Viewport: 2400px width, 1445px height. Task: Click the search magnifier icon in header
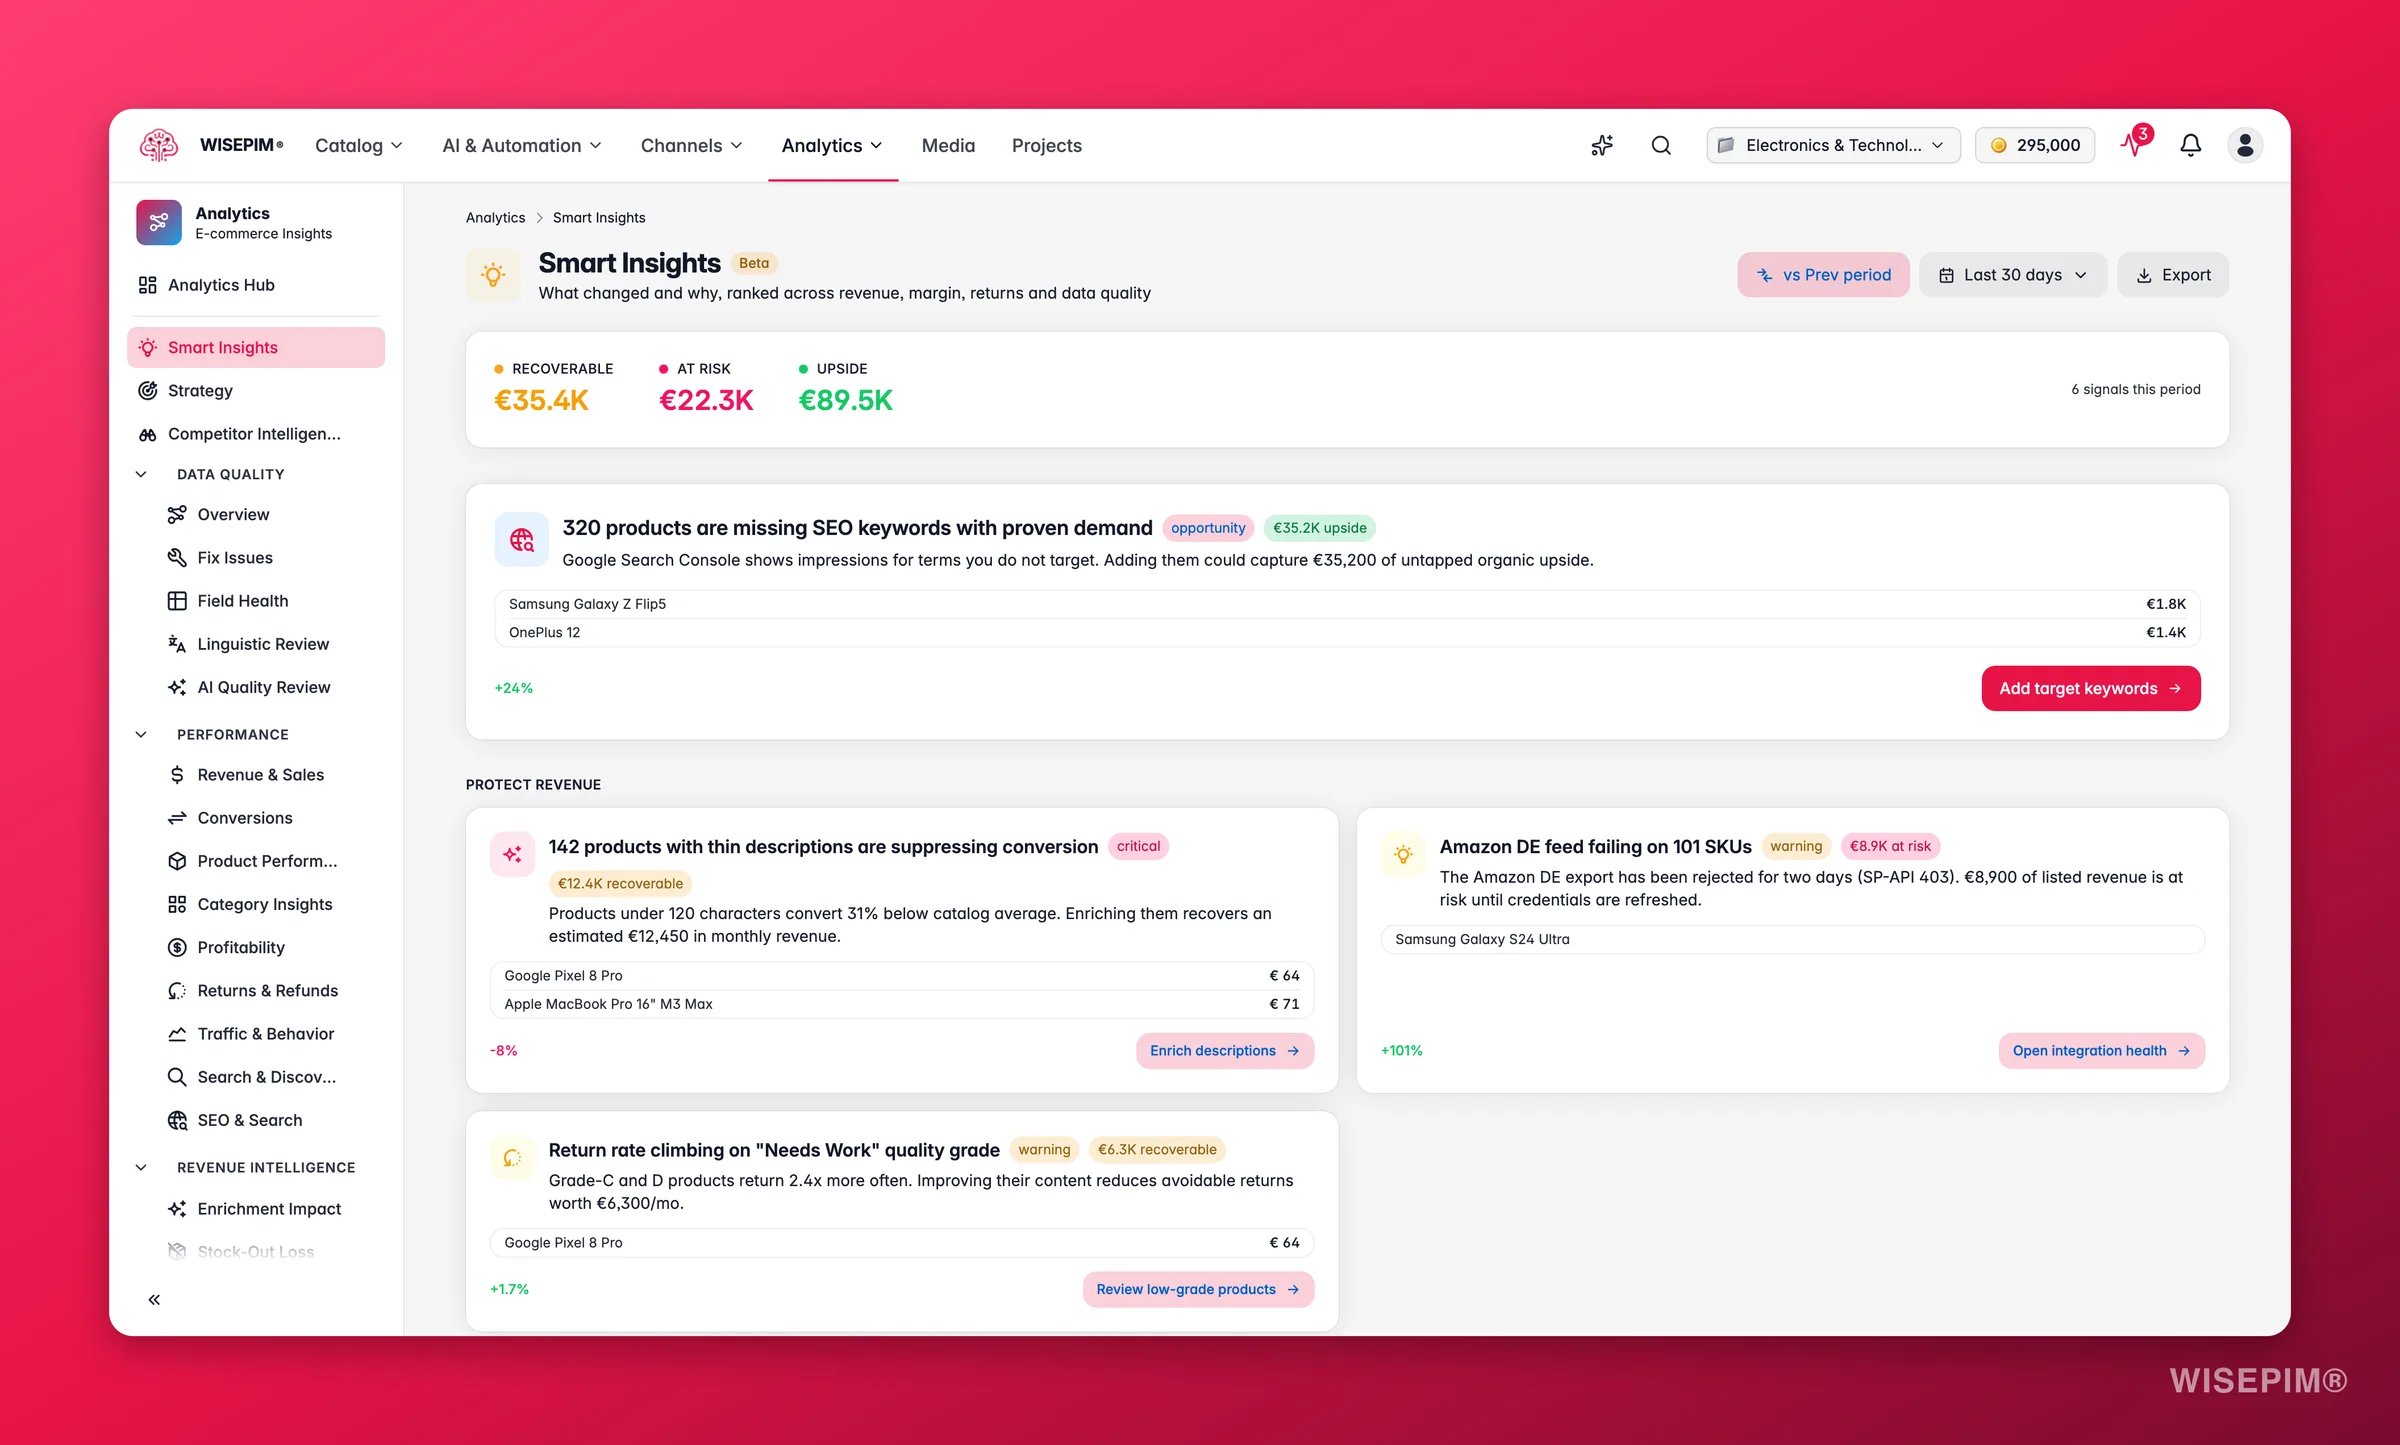(x=1661, y=145)
